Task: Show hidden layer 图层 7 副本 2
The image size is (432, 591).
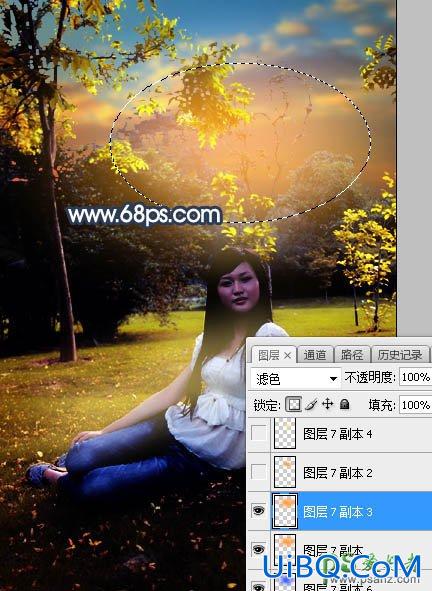Action: point(259,471)
